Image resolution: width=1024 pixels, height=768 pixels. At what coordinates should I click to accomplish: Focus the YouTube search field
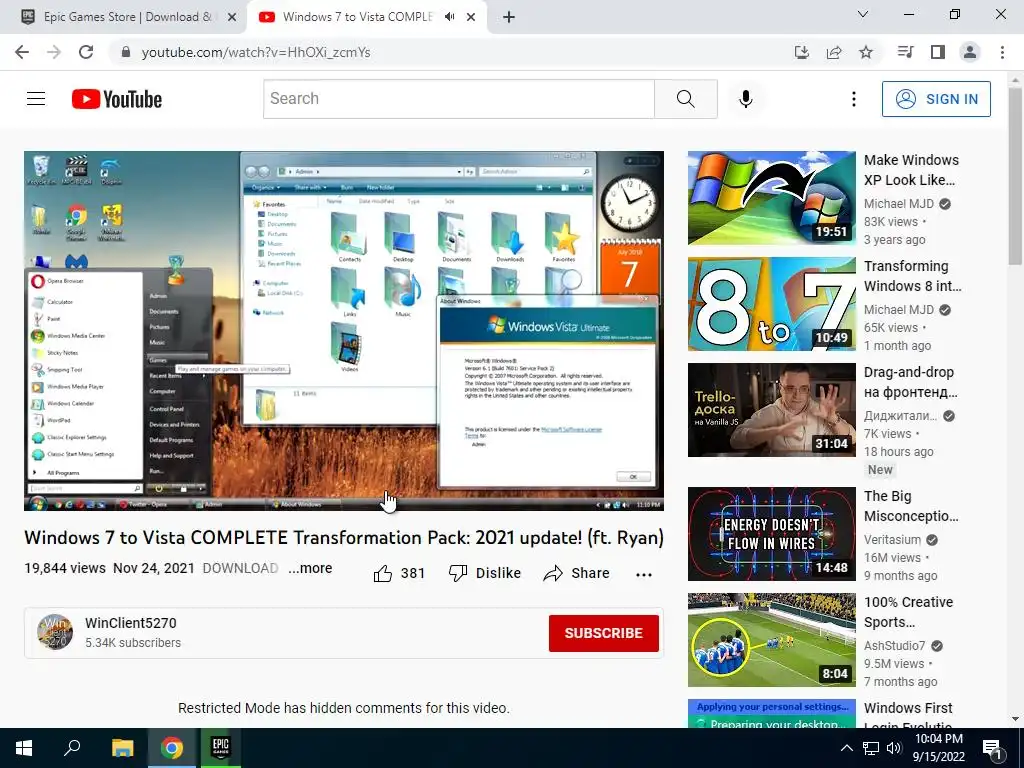(x=458, y=99)
